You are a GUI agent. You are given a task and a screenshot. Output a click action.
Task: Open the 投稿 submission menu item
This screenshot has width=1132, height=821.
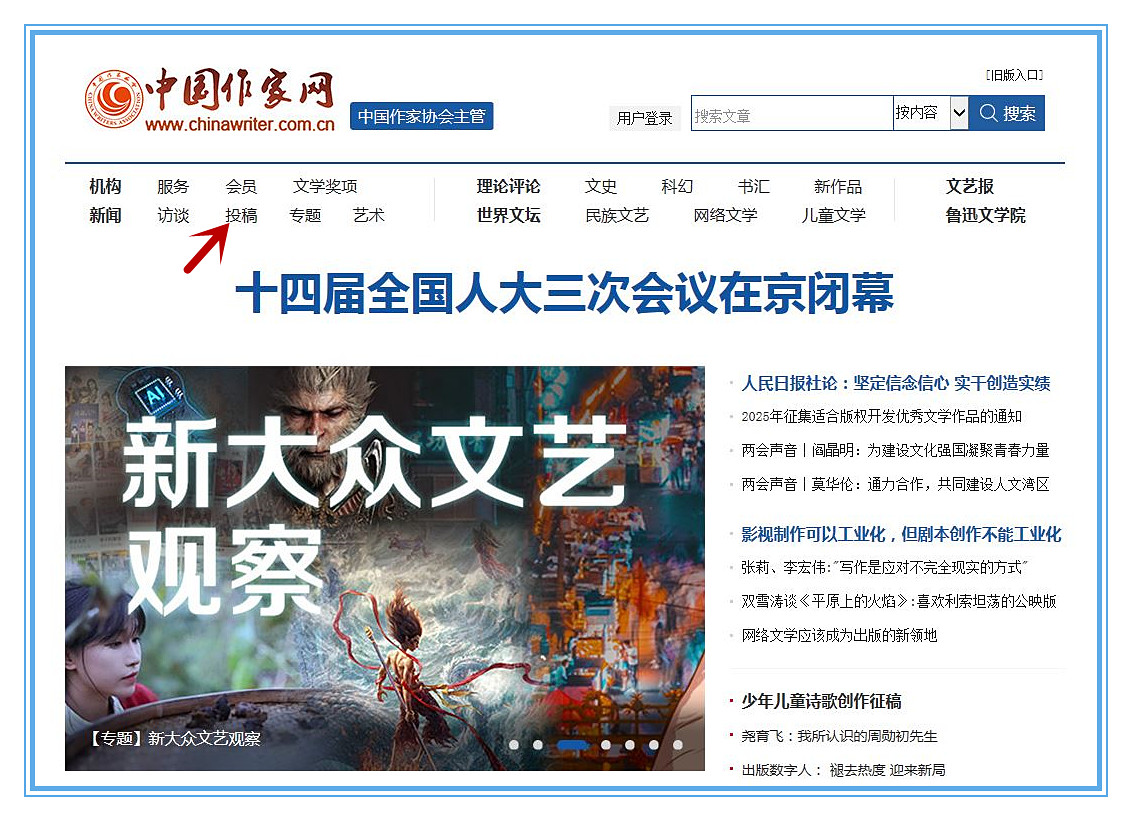pos(241,215)
